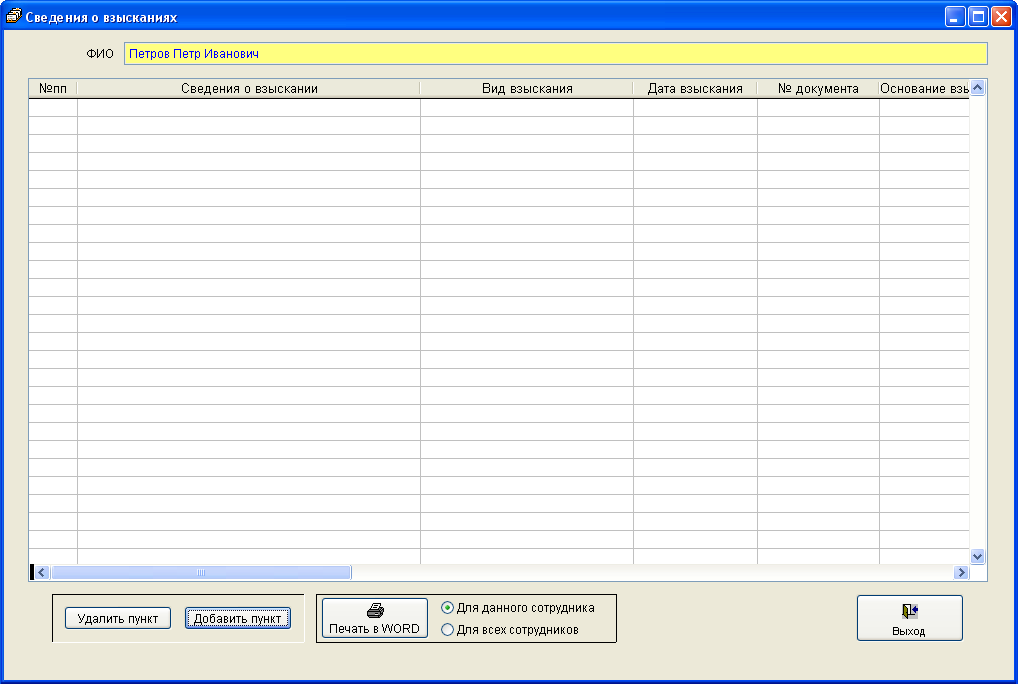Select Для всех сотрудников radio option

click(510, 629)
